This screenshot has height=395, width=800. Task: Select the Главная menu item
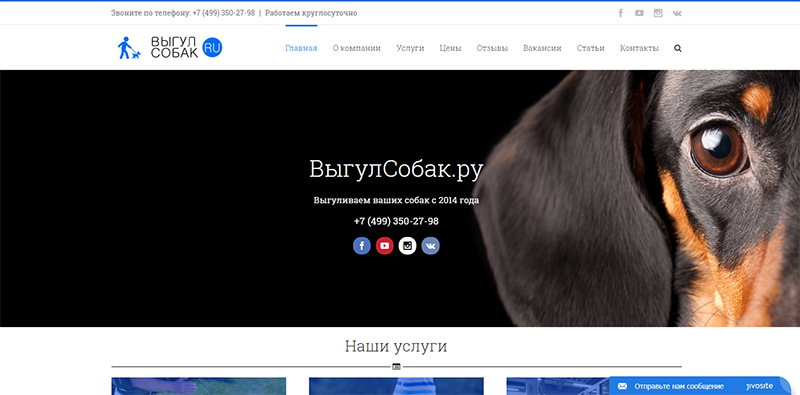point(301,48)
